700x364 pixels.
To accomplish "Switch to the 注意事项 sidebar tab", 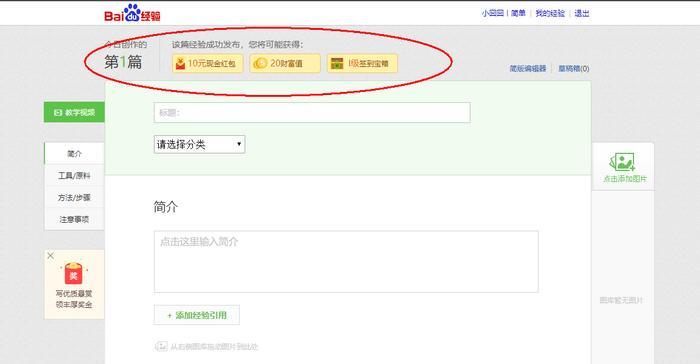I will [x=74, y=219].
